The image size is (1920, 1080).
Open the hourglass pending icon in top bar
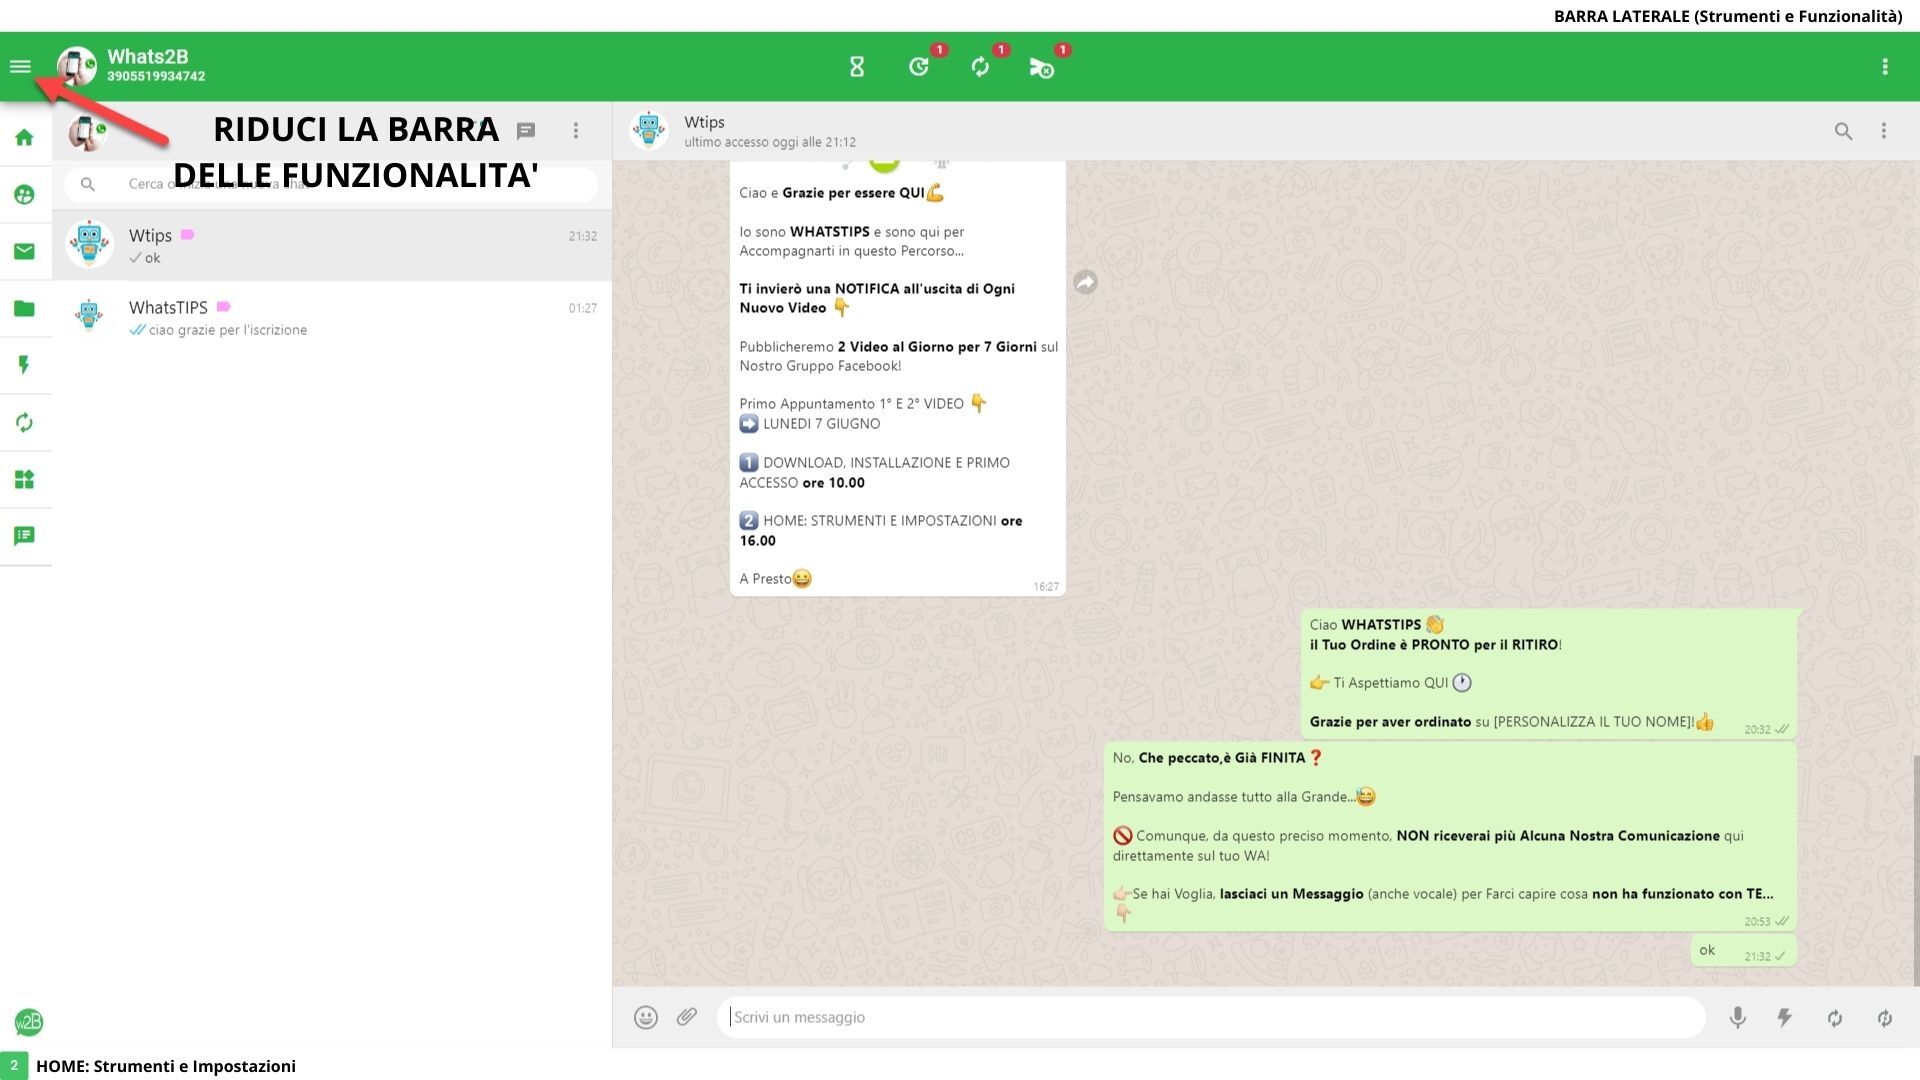click(857, 67)
